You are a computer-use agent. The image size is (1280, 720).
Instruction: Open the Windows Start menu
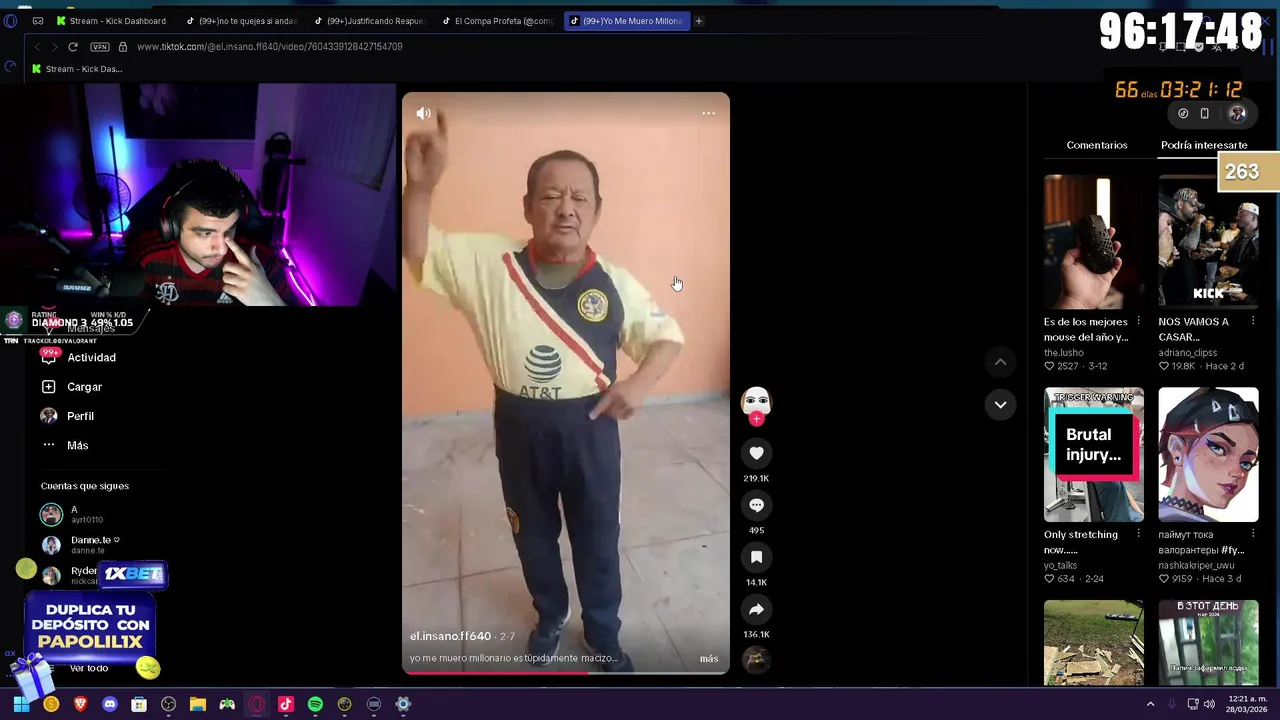[21, 704]
